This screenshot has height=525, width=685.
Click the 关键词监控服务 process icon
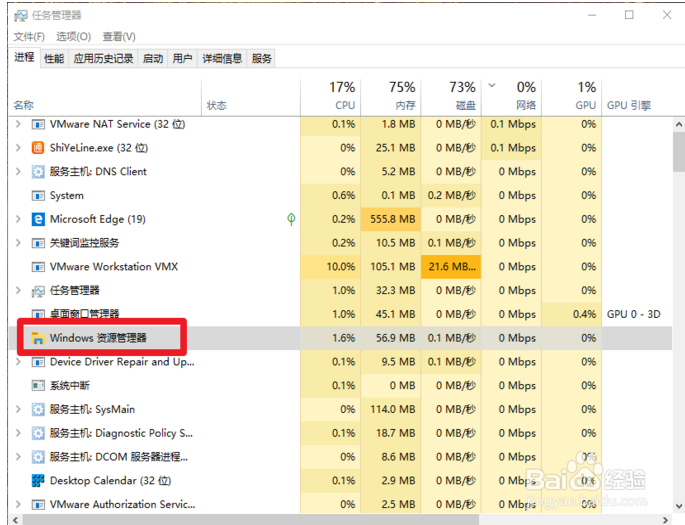click(38, 243)
